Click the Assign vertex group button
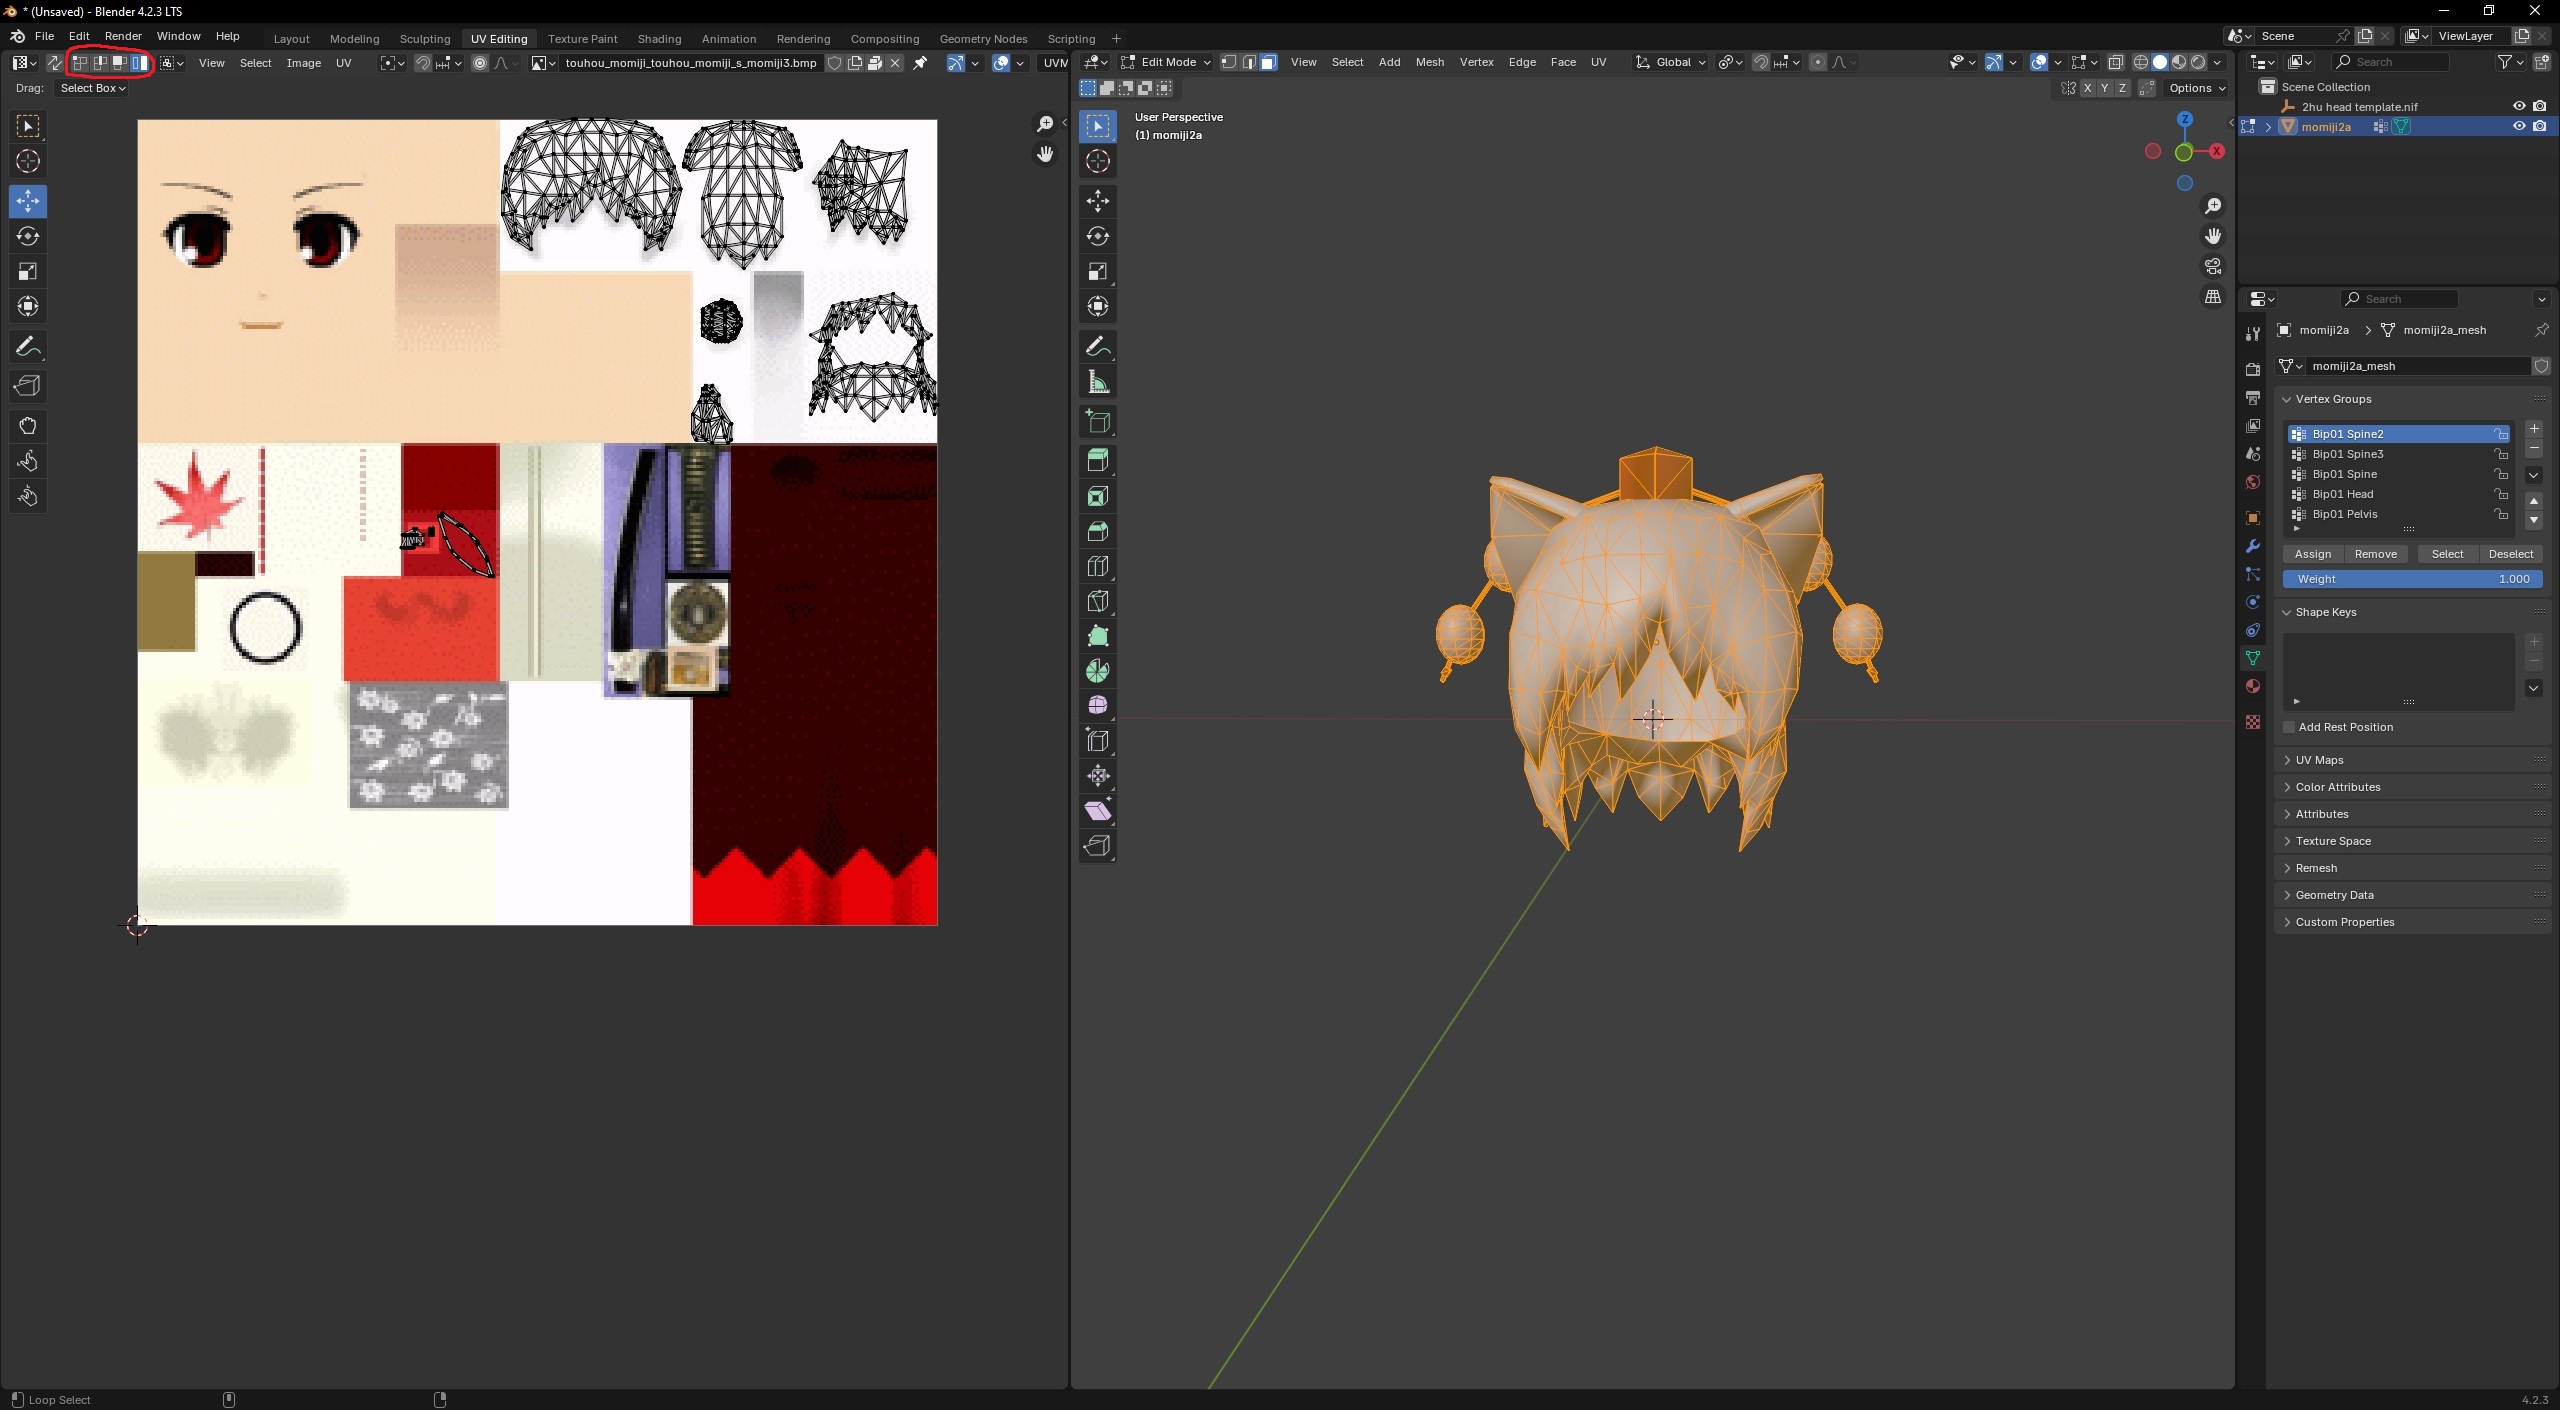This screenshot has height=1410, width=2560. (2312, 554)
